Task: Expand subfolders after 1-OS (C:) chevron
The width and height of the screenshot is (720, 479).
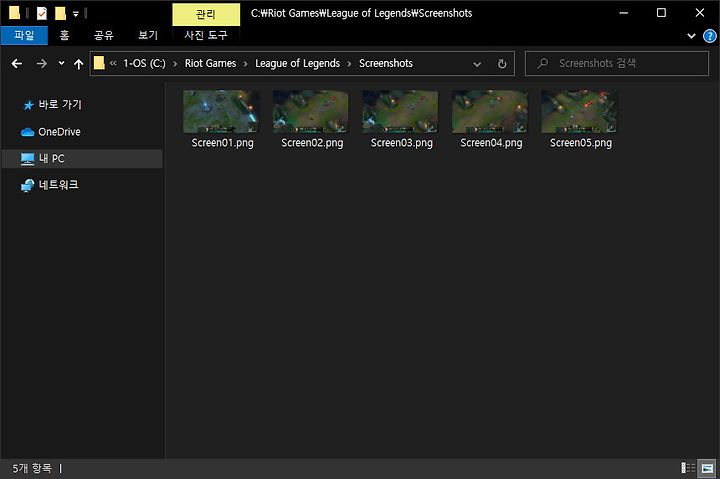Action: pyautogui.click(x=175, y=64)
